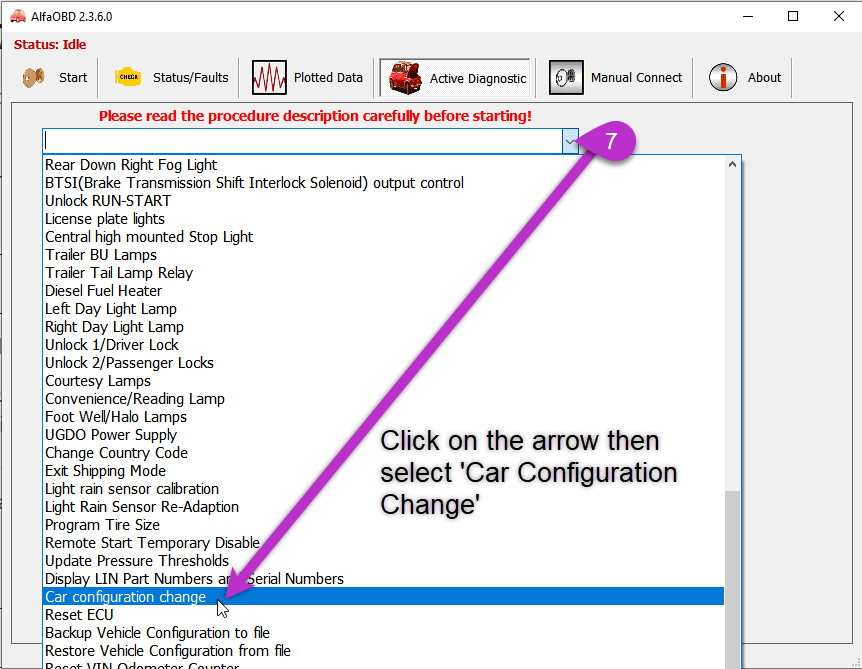Minimize the AlfaOBD window
The width and height of the screenshot is (862, 669).
(748, 16)
